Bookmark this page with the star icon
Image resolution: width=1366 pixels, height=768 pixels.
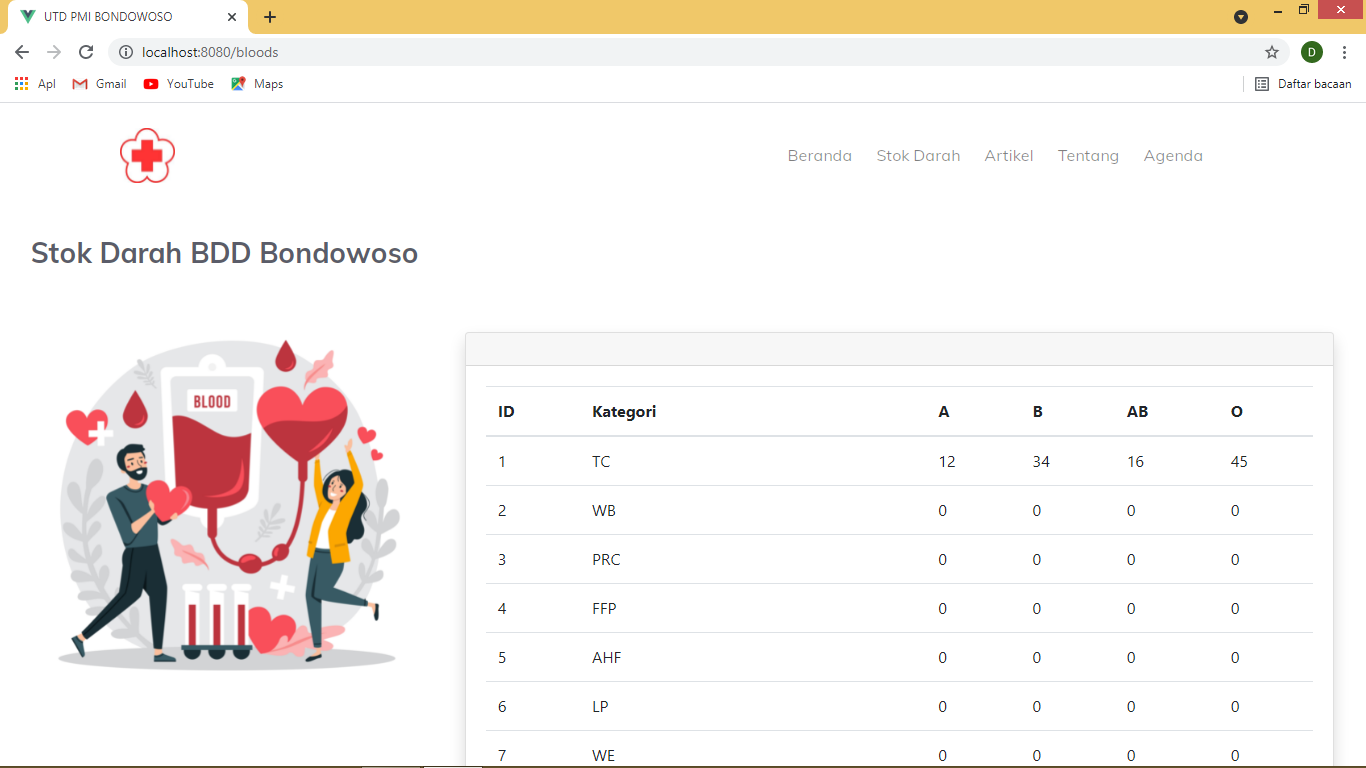click(x=1272, y=52)
